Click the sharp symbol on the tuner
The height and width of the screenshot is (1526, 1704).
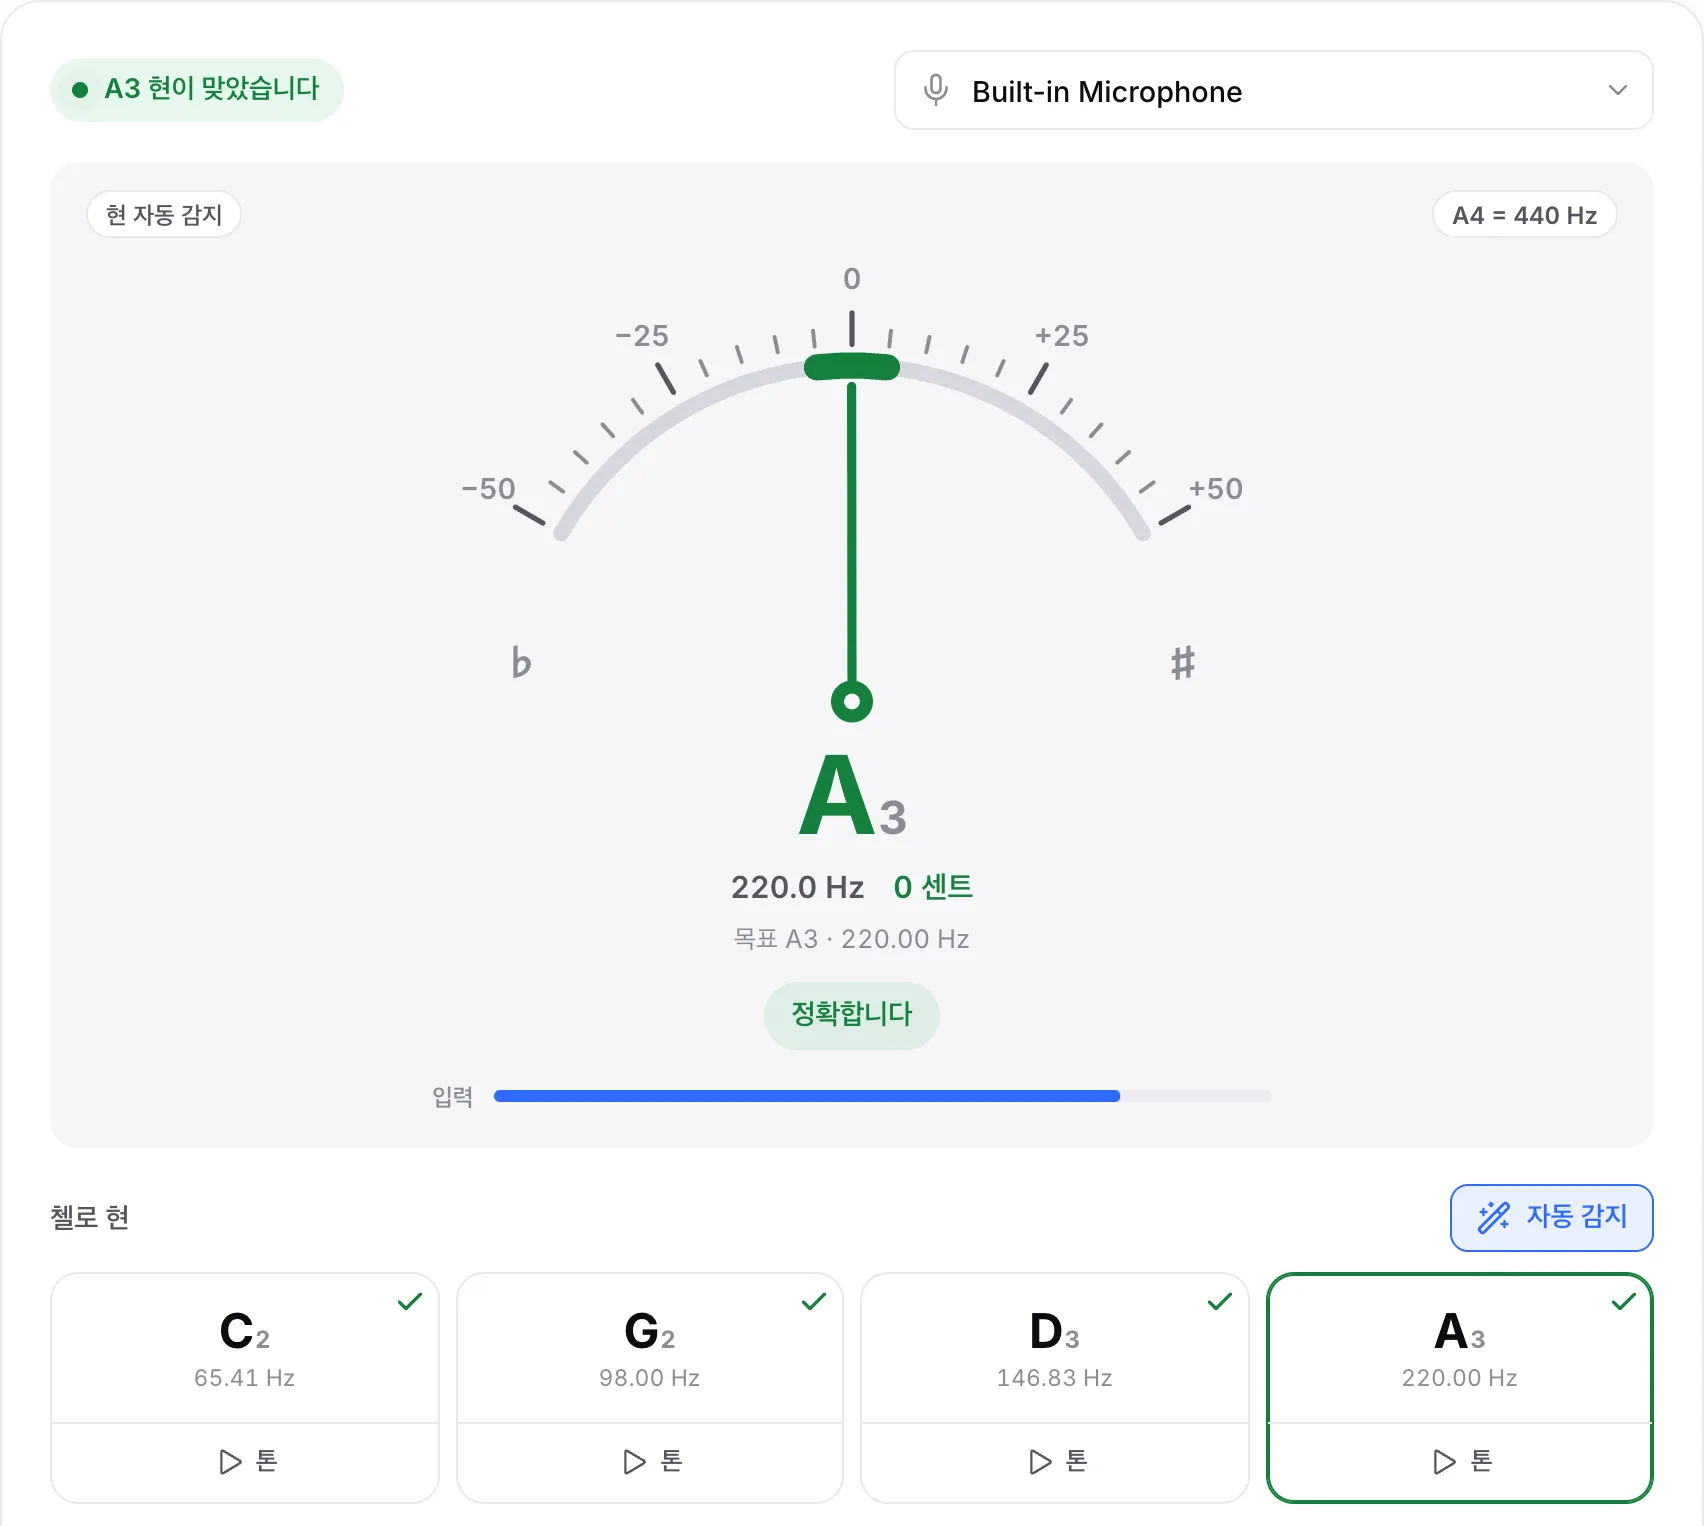click(1183, 663)
